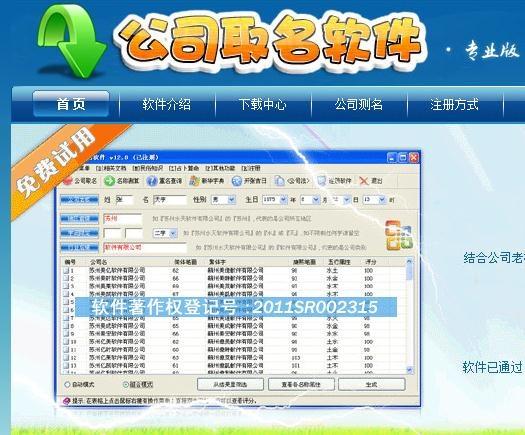Open the 性别 gender dropdown
This screenshot has width=525, height=435.
pos(231,200)
